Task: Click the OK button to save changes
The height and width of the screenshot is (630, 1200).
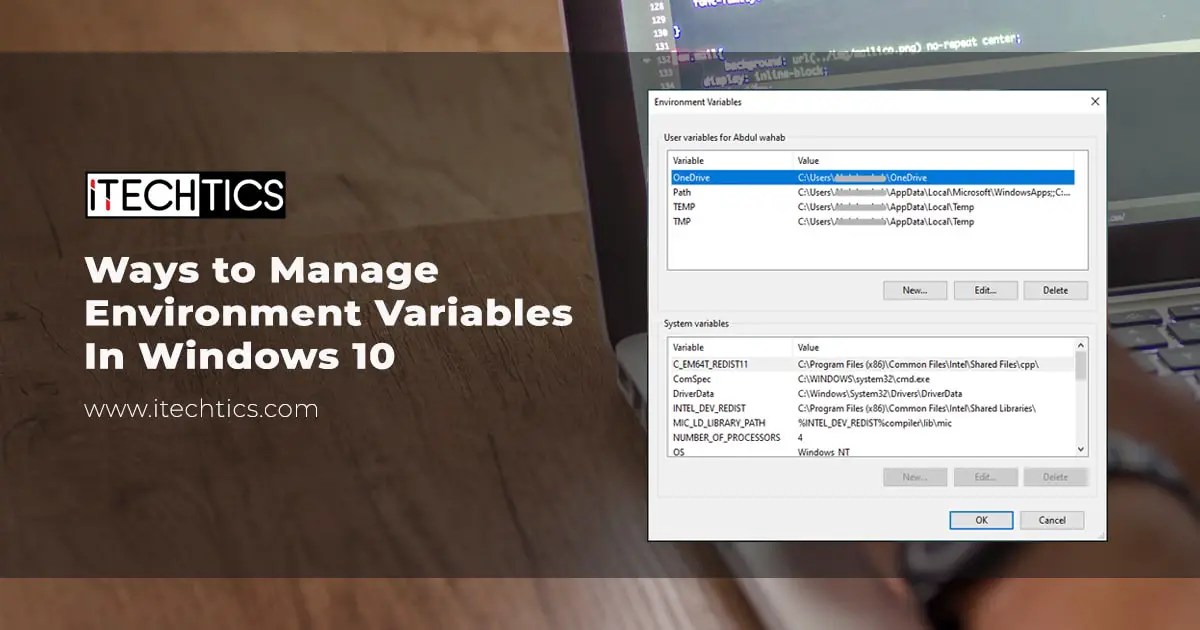Action: click(x=980, y=520)
